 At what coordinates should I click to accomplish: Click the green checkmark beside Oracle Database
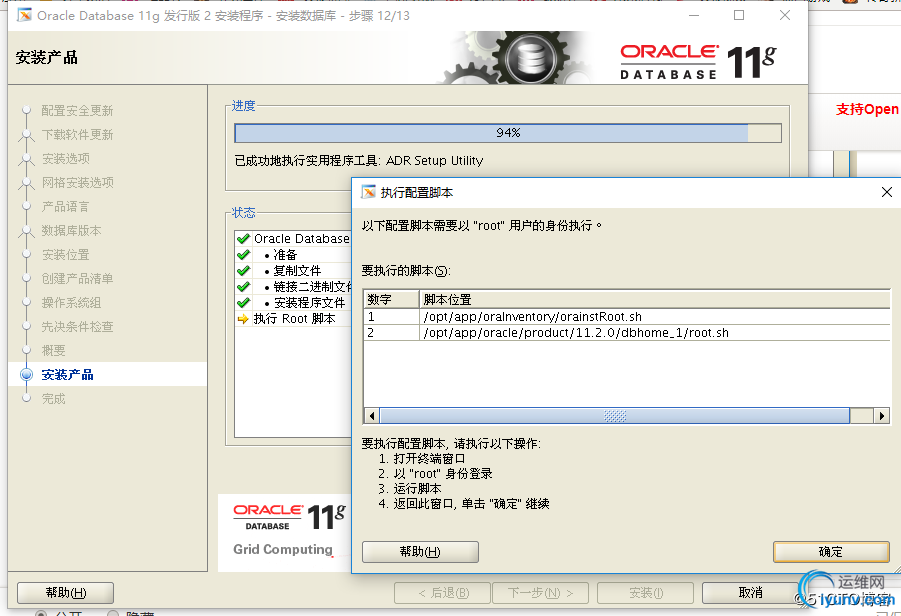[x=244, y=238]
